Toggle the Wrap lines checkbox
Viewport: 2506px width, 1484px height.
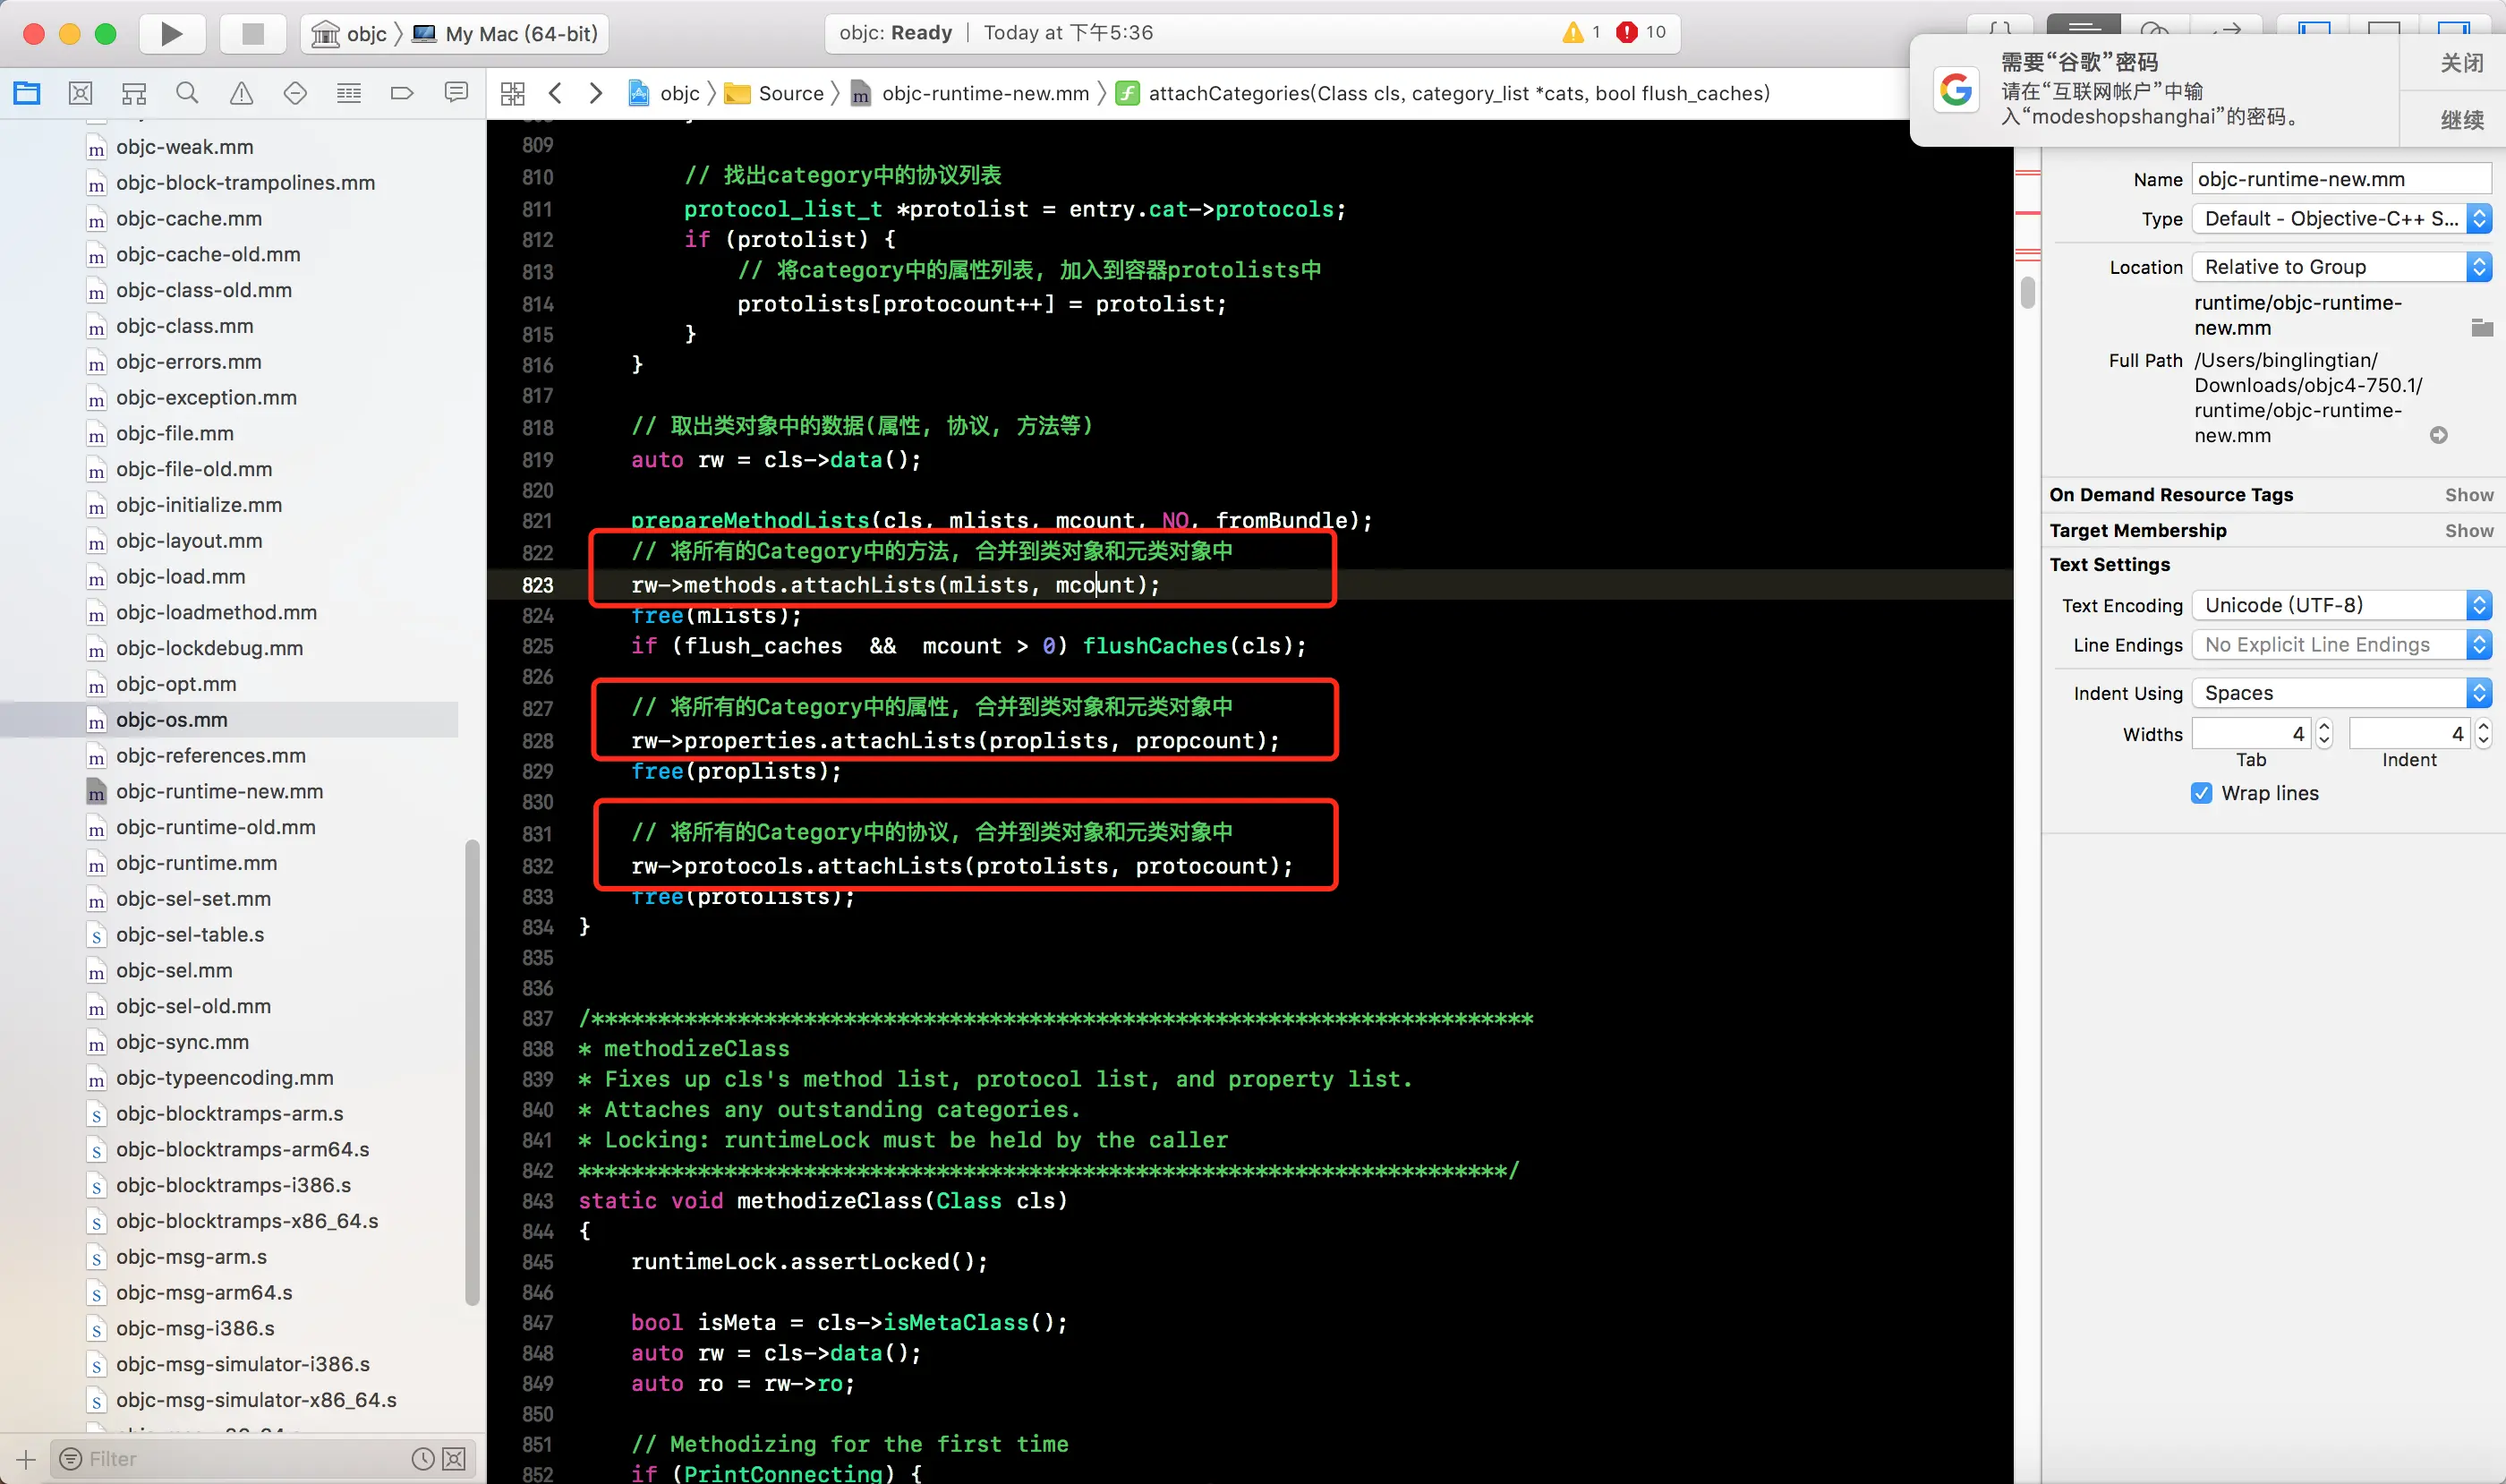[x=2201, y=793]
